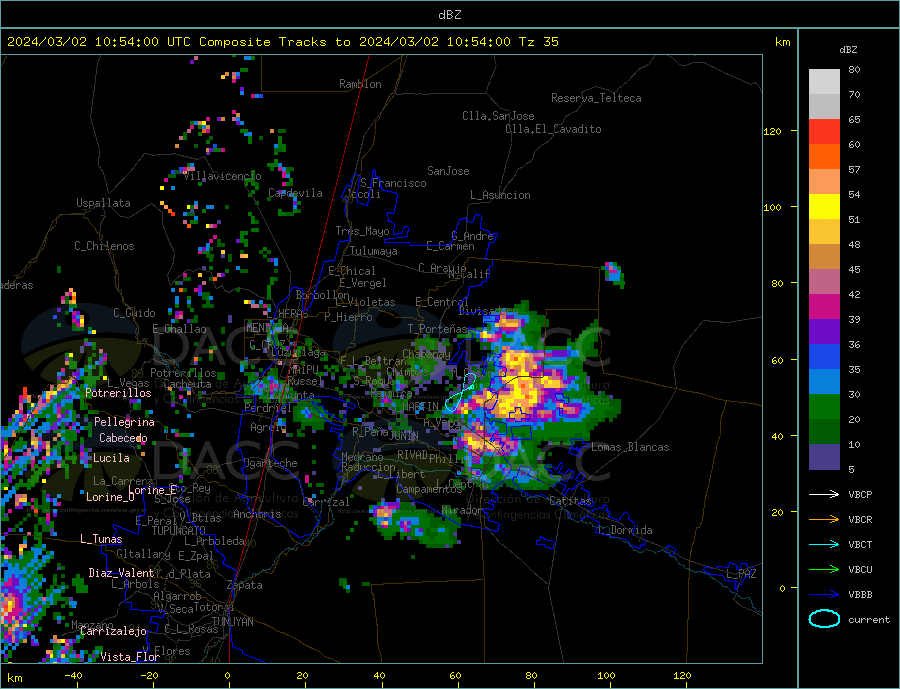
Task: Click the Zapata map label
Action: pos(245,585)
